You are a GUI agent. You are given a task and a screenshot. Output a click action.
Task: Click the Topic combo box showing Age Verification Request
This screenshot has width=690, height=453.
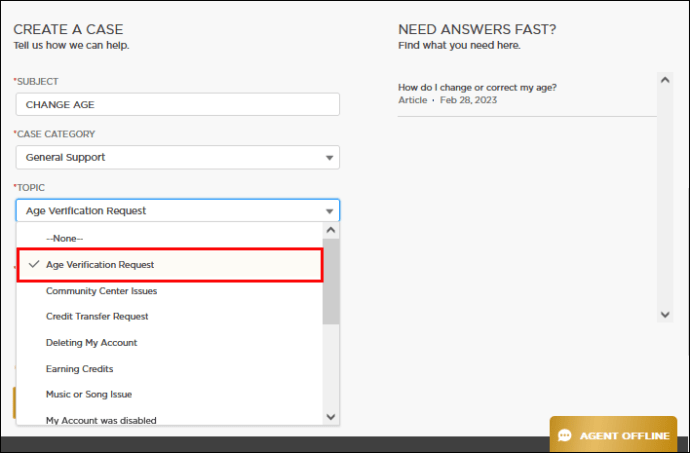[170, 211]
